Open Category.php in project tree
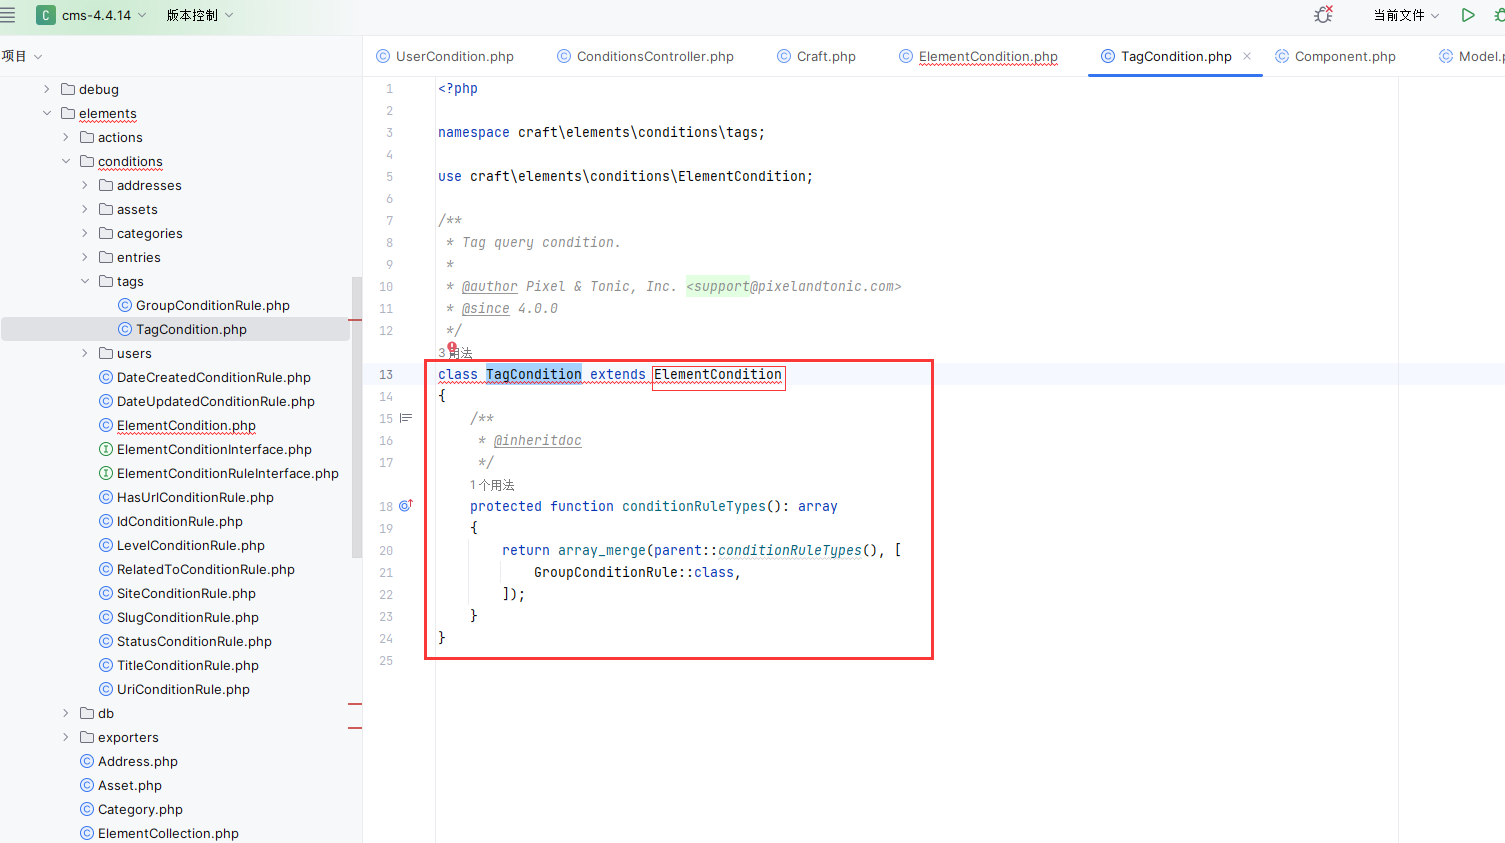 coord(131,809)
